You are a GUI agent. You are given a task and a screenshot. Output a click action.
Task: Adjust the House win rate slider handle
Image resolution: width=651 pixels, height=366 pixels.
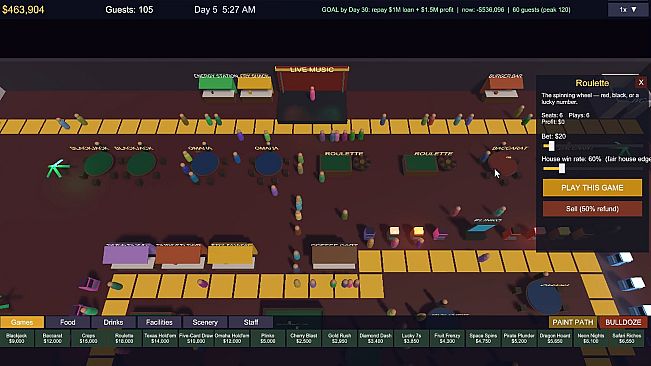point(562,168)
